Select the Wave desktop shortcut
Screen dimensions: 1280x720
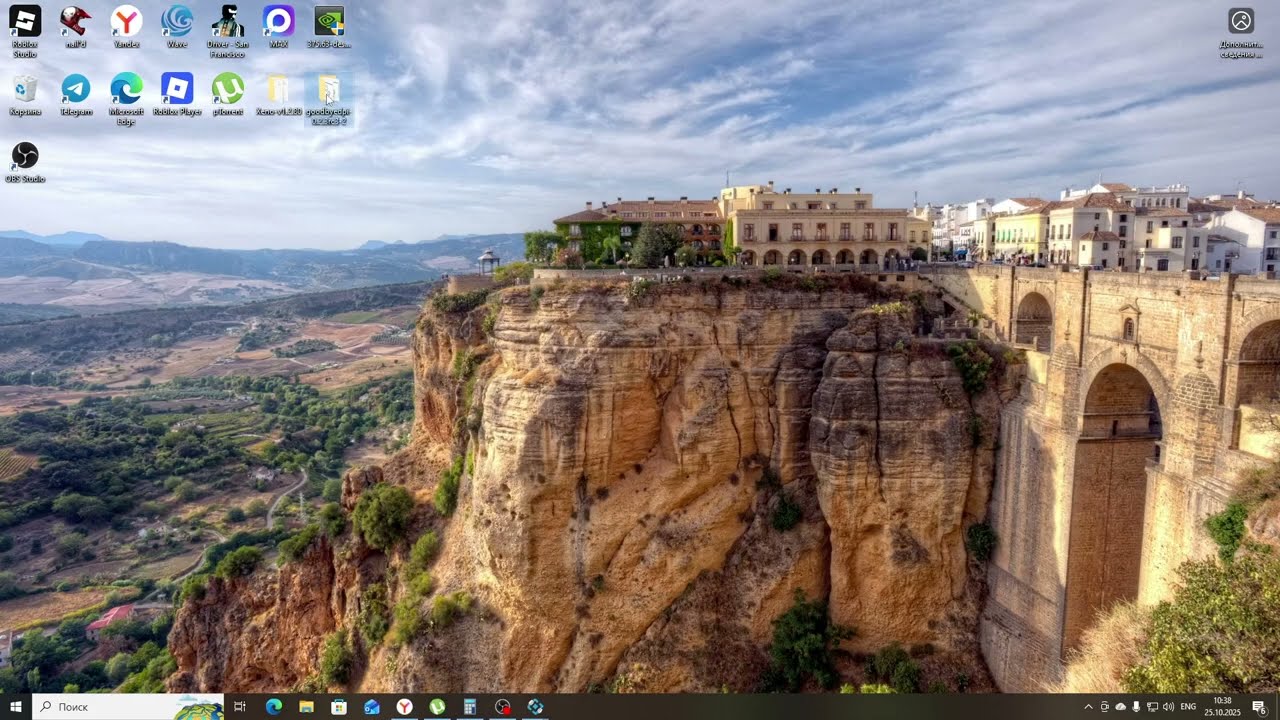(177, 27)
